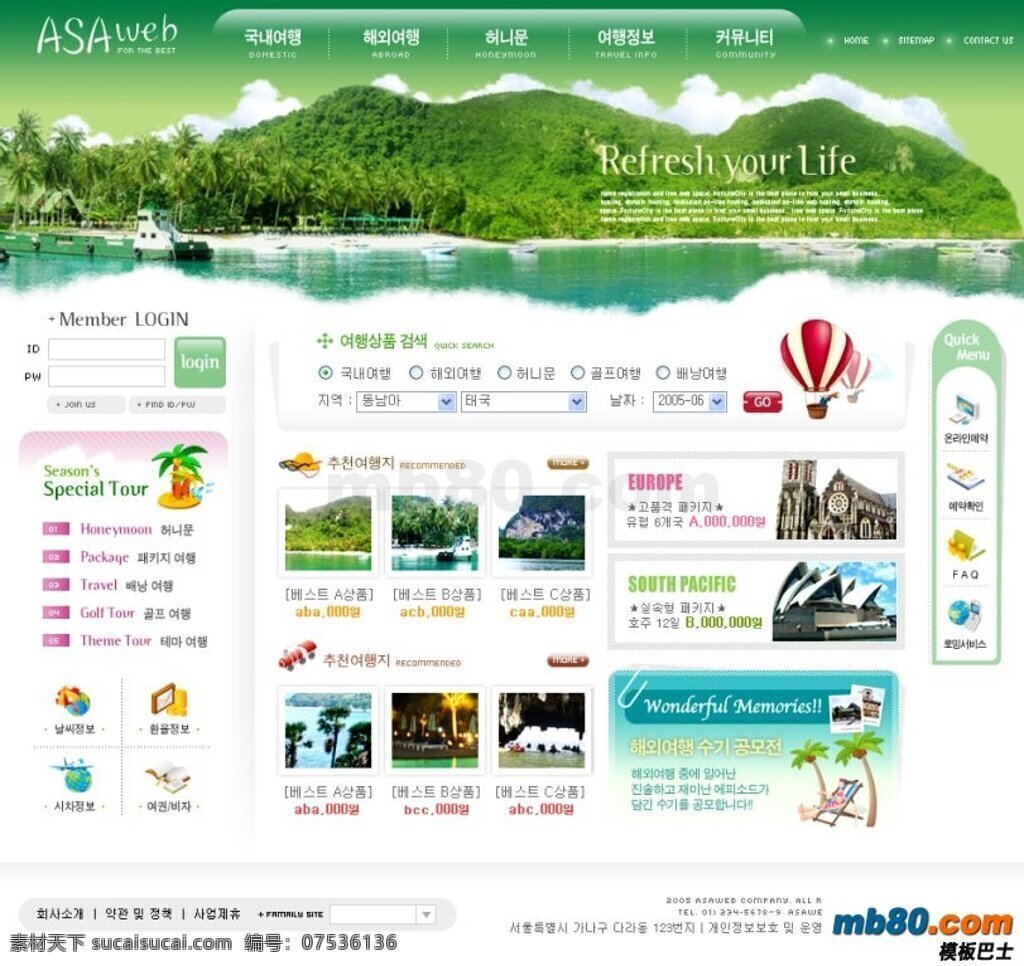The height and width of the screenshot is (966, 1024).
Task: Click the ASAweb logo
Action: (107, 35)
